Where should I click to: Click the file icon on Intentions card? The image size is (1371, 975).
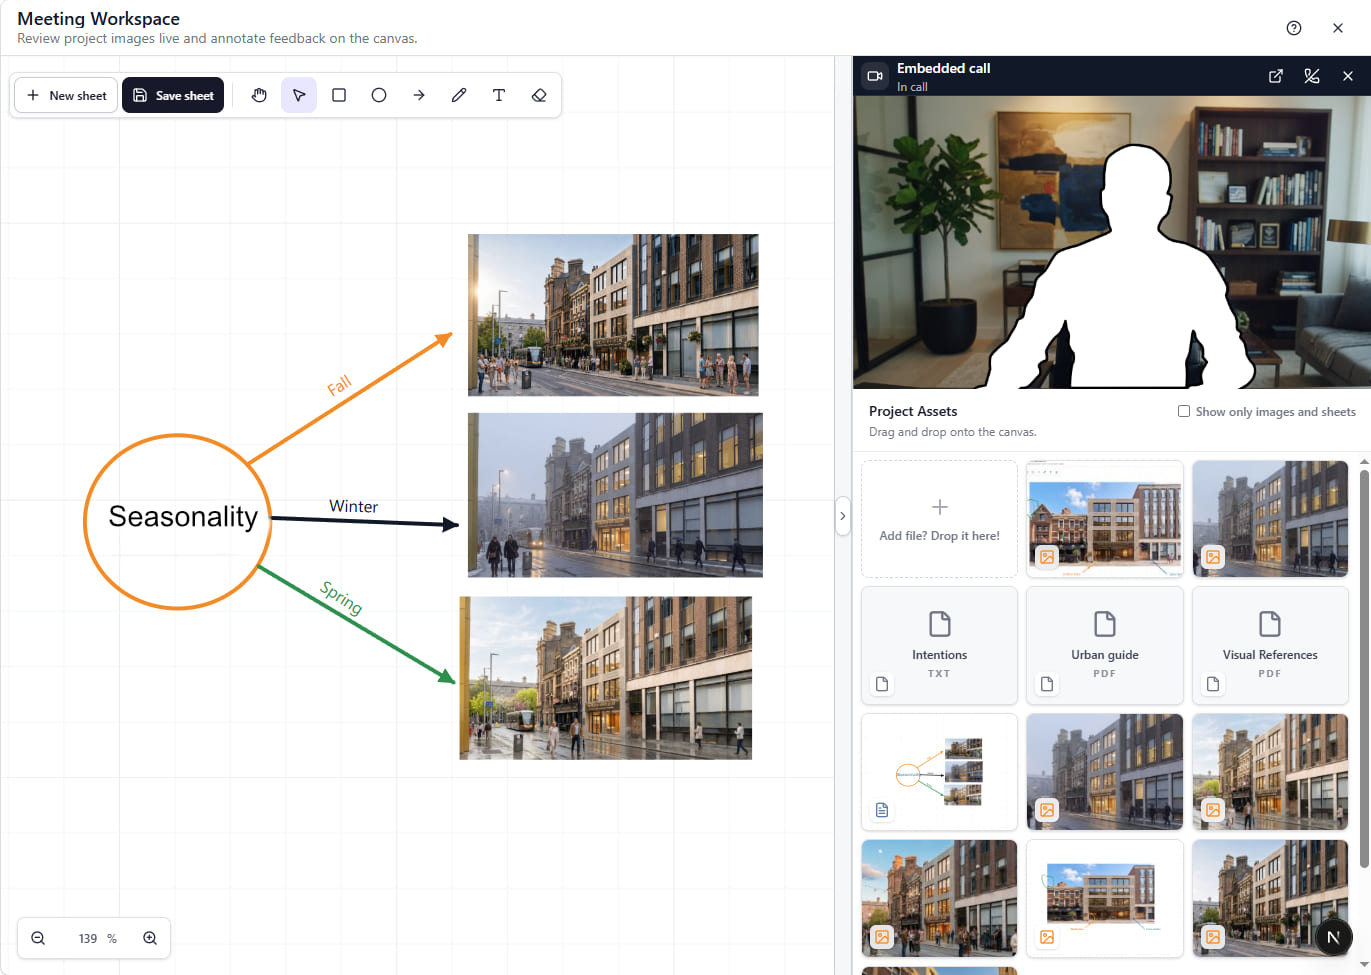[x=882, y=684]
